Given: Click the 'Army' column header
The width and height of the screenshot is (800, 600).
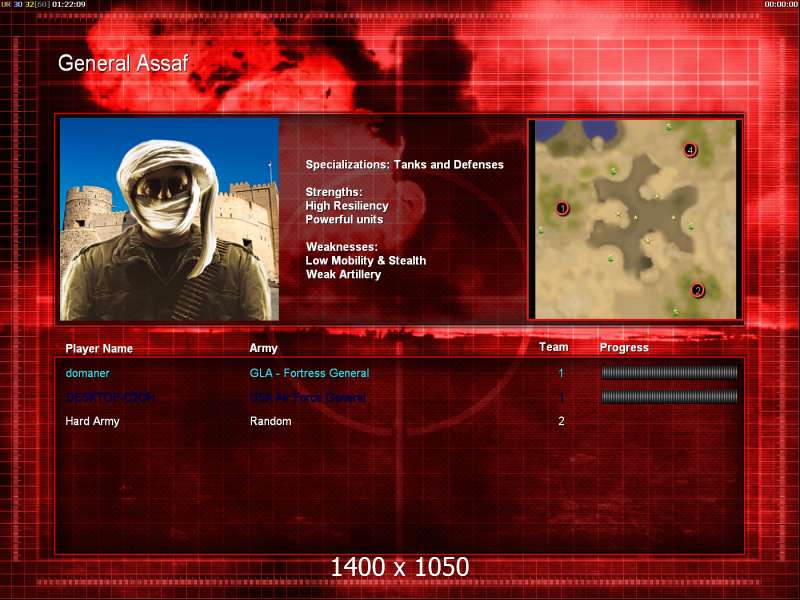Looking at the screenshot, I should click(263, 348).
